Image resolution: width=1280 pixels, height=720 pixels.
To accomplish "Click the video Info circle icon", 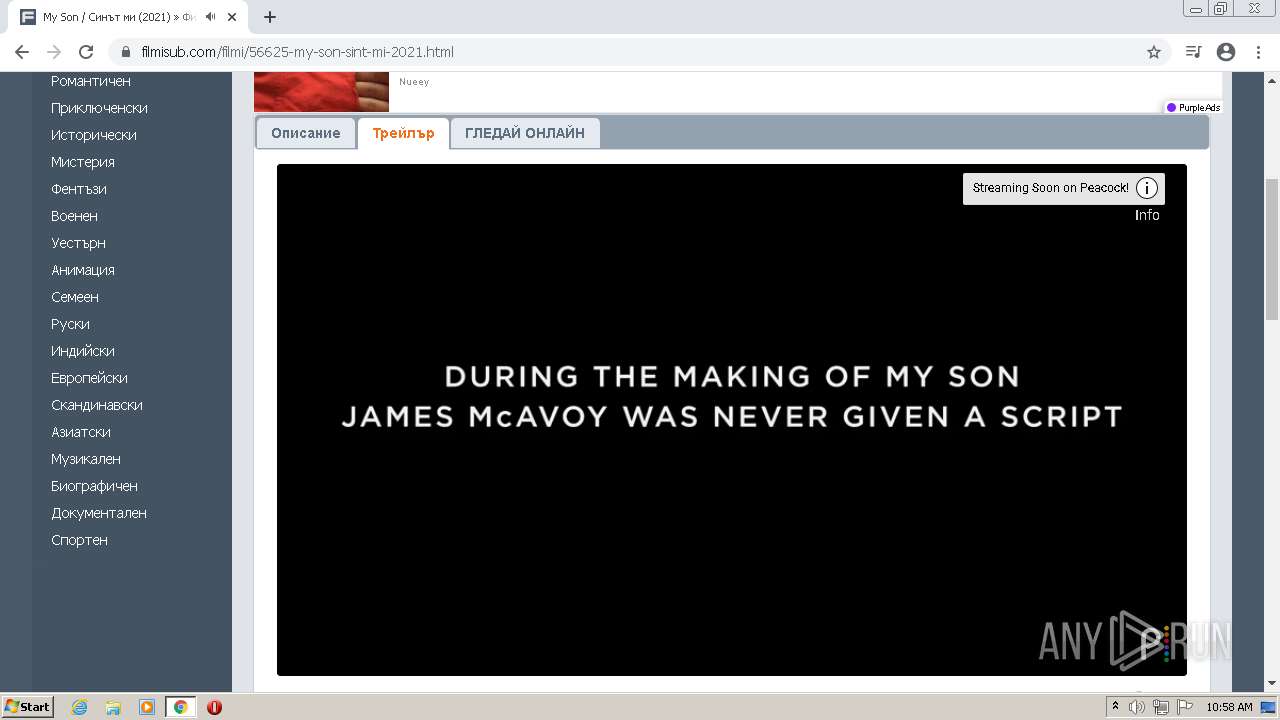I will tap(1147, 188).
